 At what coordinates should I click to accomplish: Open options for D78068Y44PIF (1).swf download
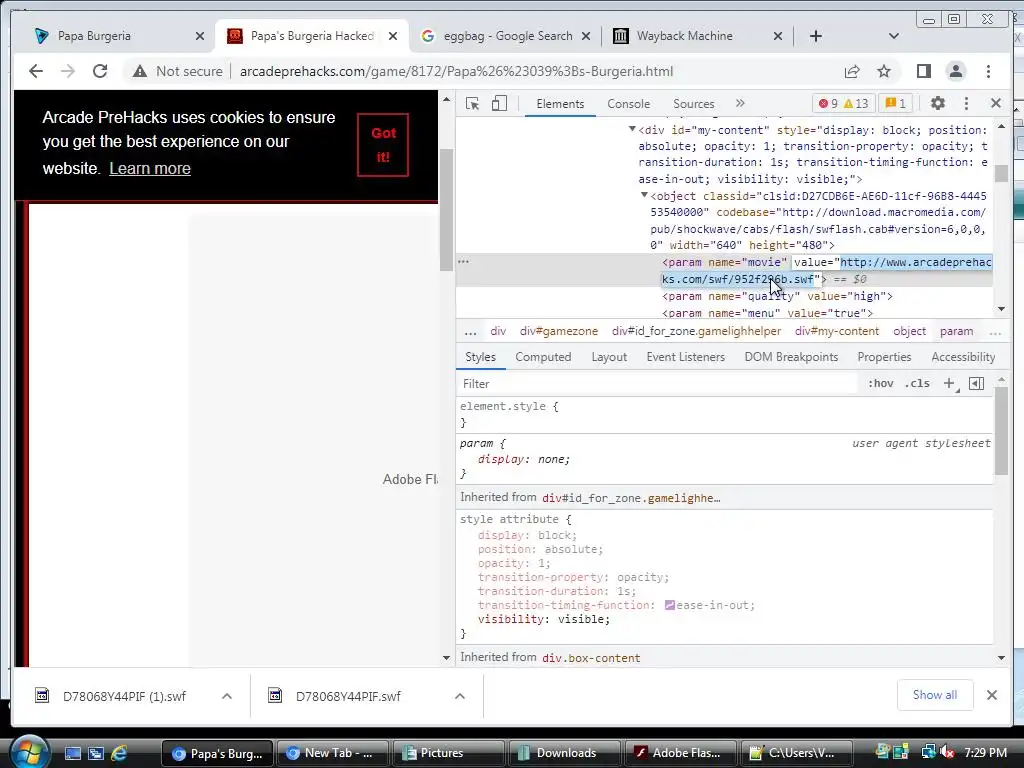227,696
